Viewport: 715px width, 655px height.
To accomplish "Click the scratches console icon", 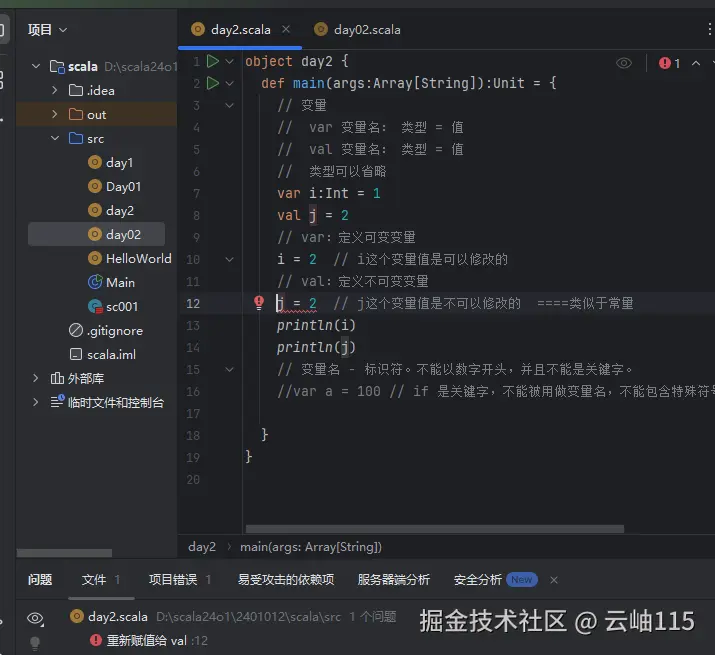I will click(57, 402).
